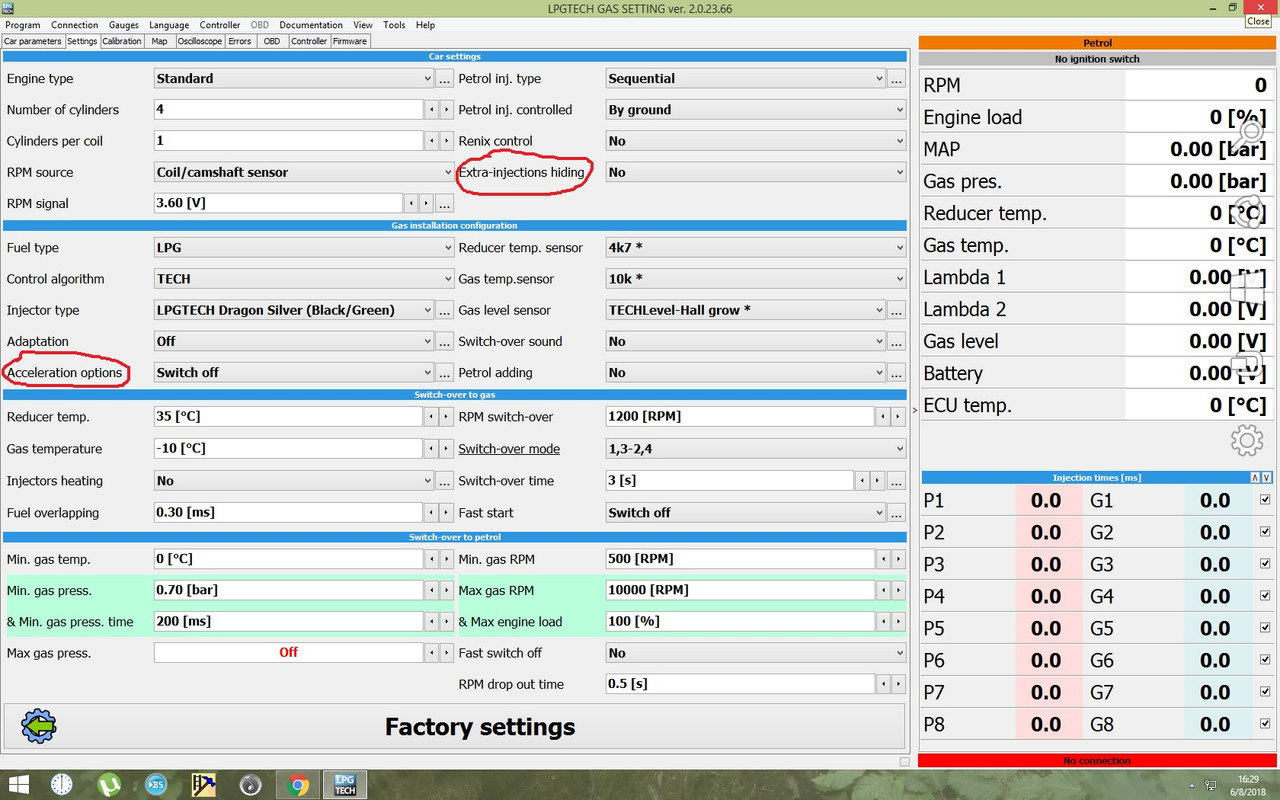1280x800 pixels.
Task: Open Engine type options with the ellipsis button
Action: tap(445, 78)
